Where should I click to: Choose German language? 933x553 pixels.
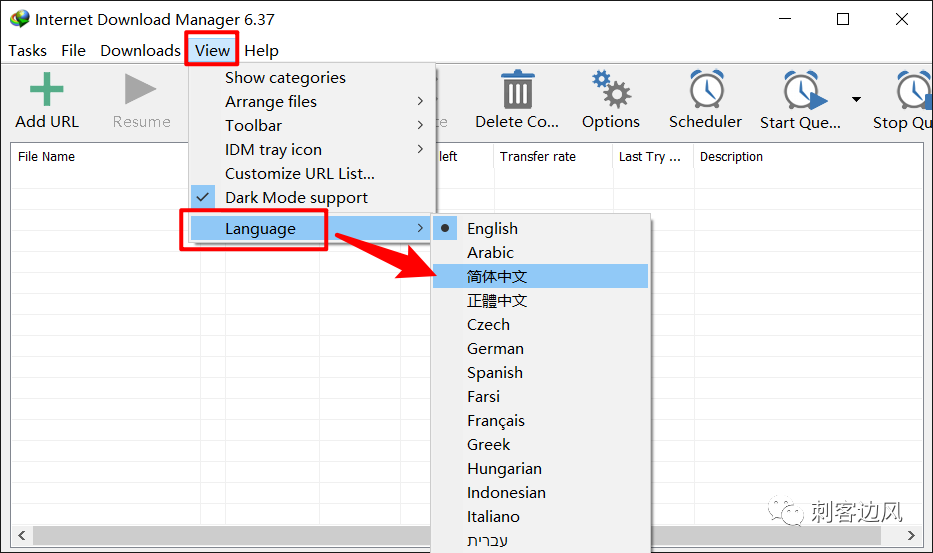coord(540,348)
